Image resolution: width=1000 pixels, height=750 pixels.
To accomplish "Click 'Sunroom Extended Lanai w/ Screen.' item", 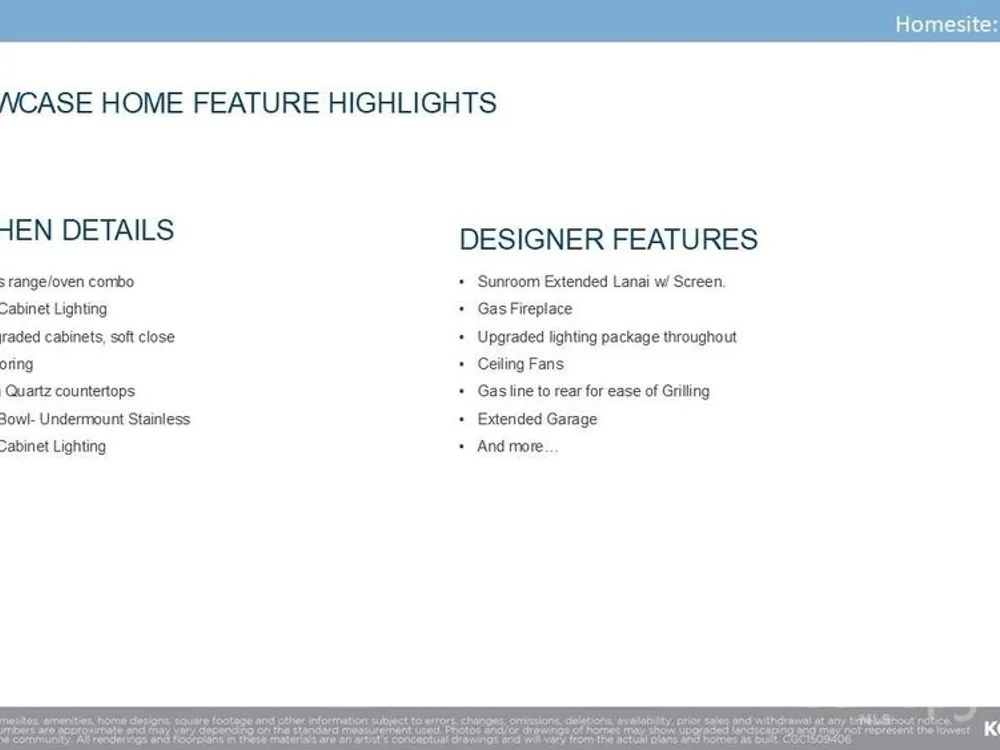I will [x=601, y=281].
